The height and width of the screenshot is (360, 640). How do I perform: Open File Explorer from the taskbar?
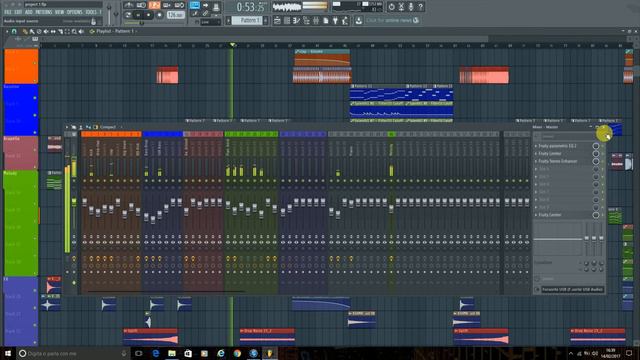(x=172, y=353)
